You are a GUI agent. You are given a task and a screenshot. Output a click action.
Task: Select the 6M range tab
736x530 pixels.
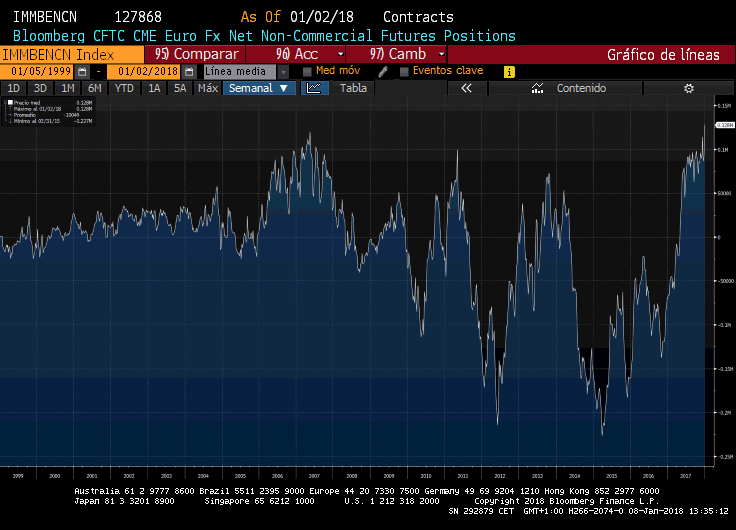[94, 88]
